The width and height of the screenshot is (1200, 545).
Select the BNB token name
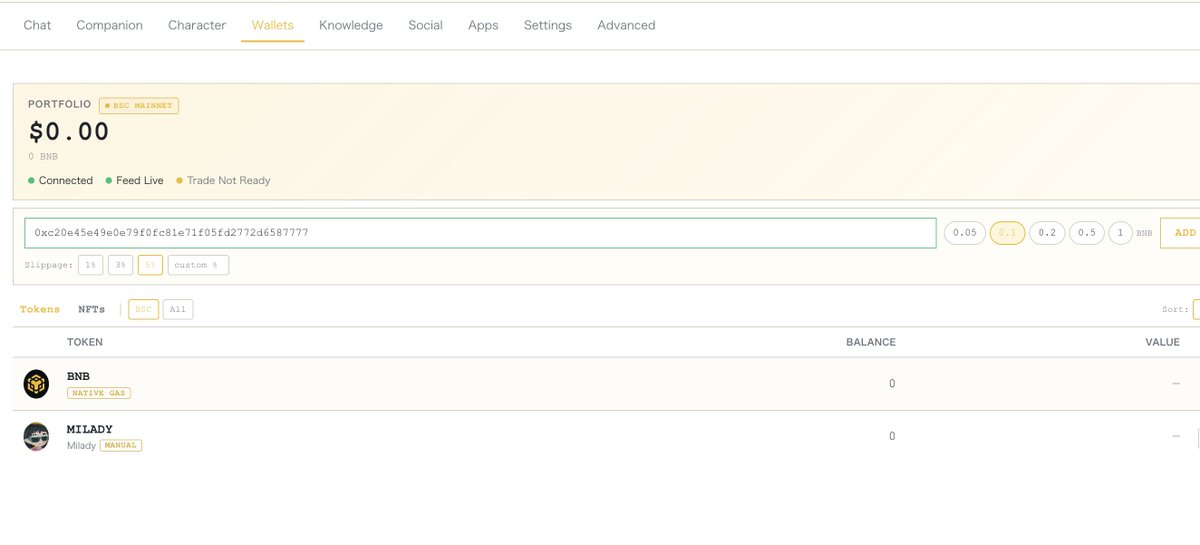(x=79, y=377)
